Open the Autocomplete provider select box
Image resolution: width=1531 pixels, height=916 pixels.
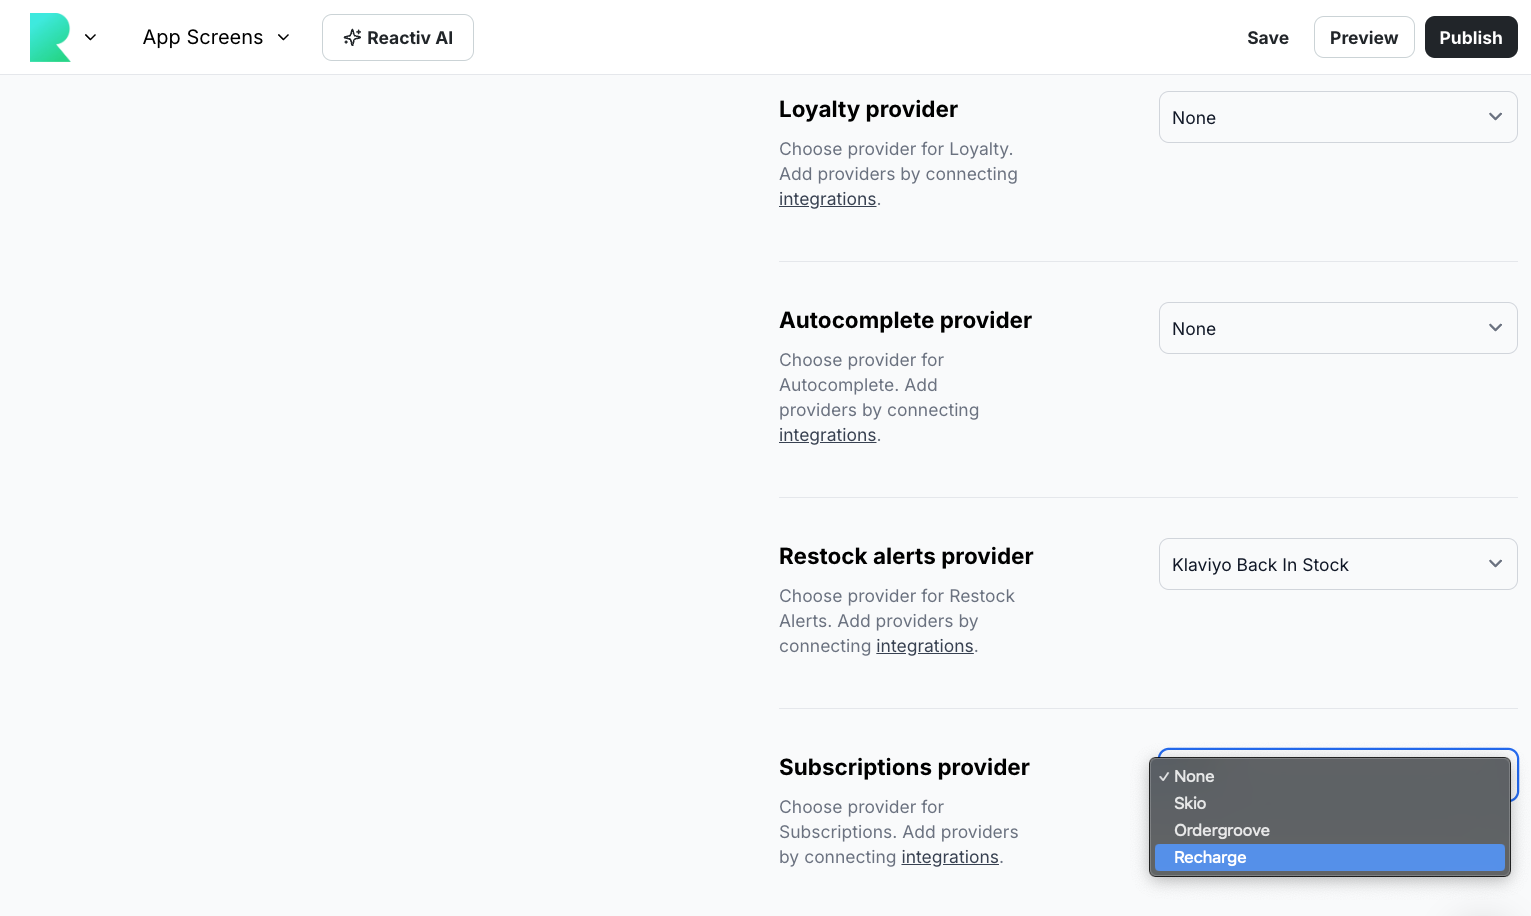(1320, 329)
